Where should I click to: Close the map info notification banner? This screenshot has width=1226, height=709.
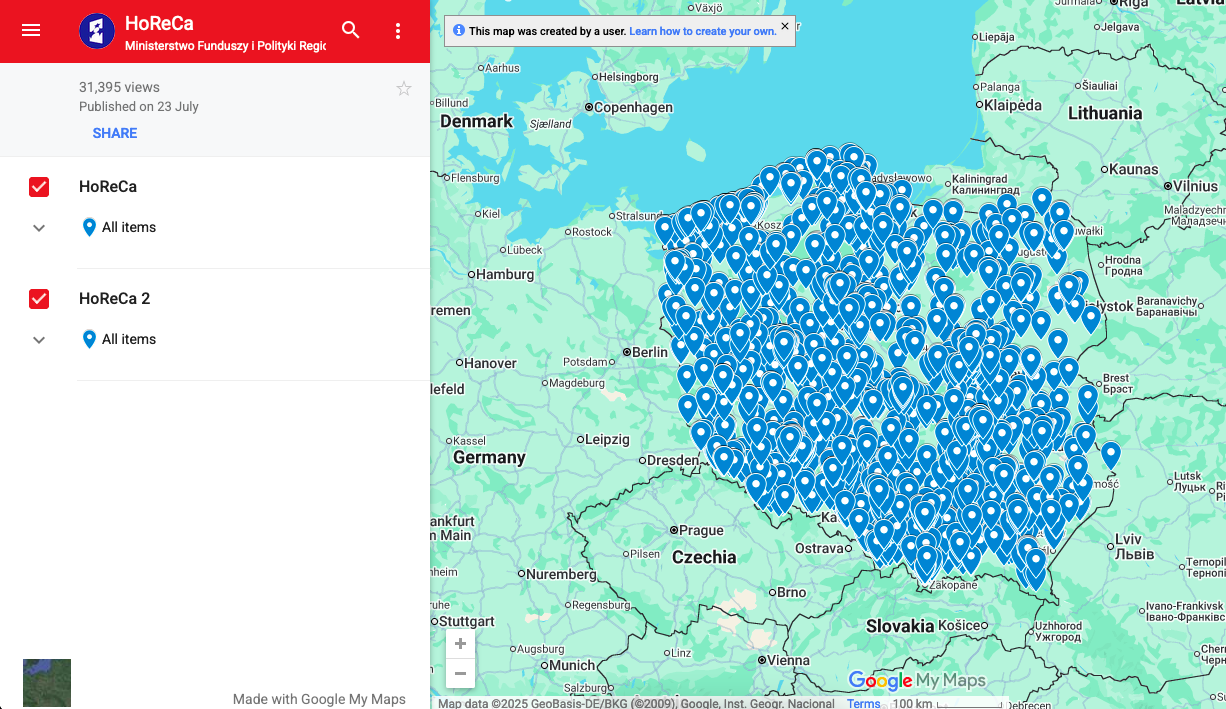click(785, 26)
